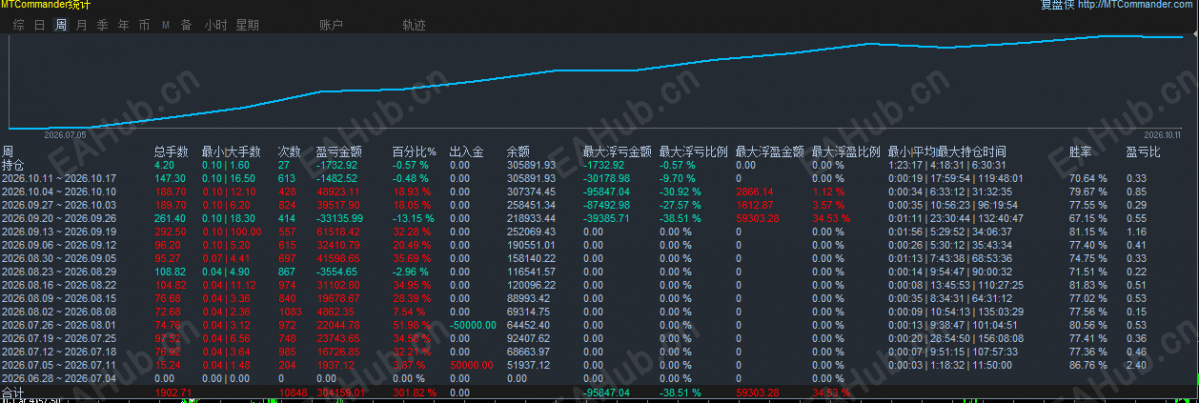Viewport: 1199px width, 403px height.
Task: Click the 盈亏比 column header
Action: (1143, 152)
